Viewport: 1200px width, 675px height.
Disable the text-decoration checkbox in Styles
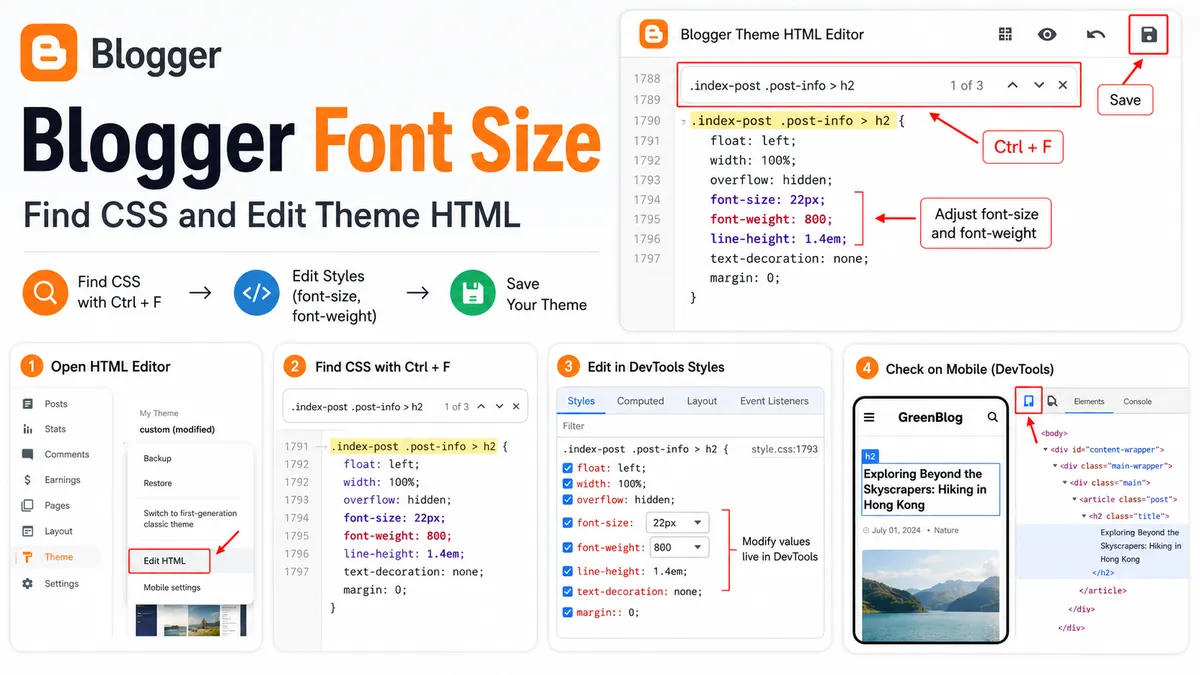click(568, 591)
